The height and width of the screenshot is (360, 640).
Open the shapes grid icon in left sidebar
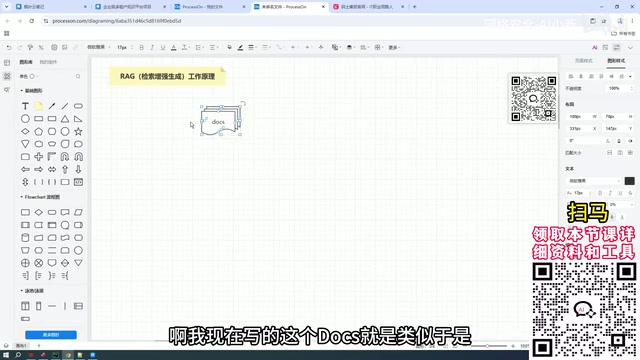point(7,76)
